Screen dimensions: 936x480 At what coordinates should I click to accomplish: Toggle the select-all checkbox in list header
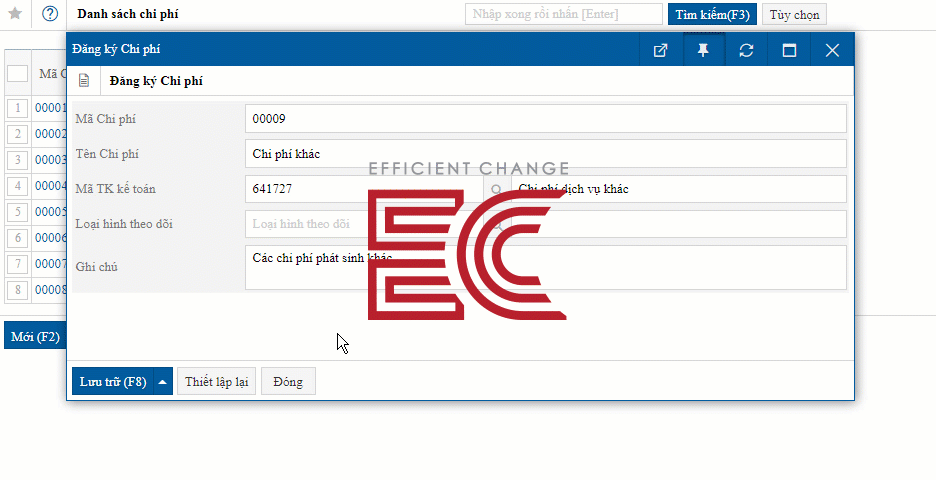click(x=18, y=73)
